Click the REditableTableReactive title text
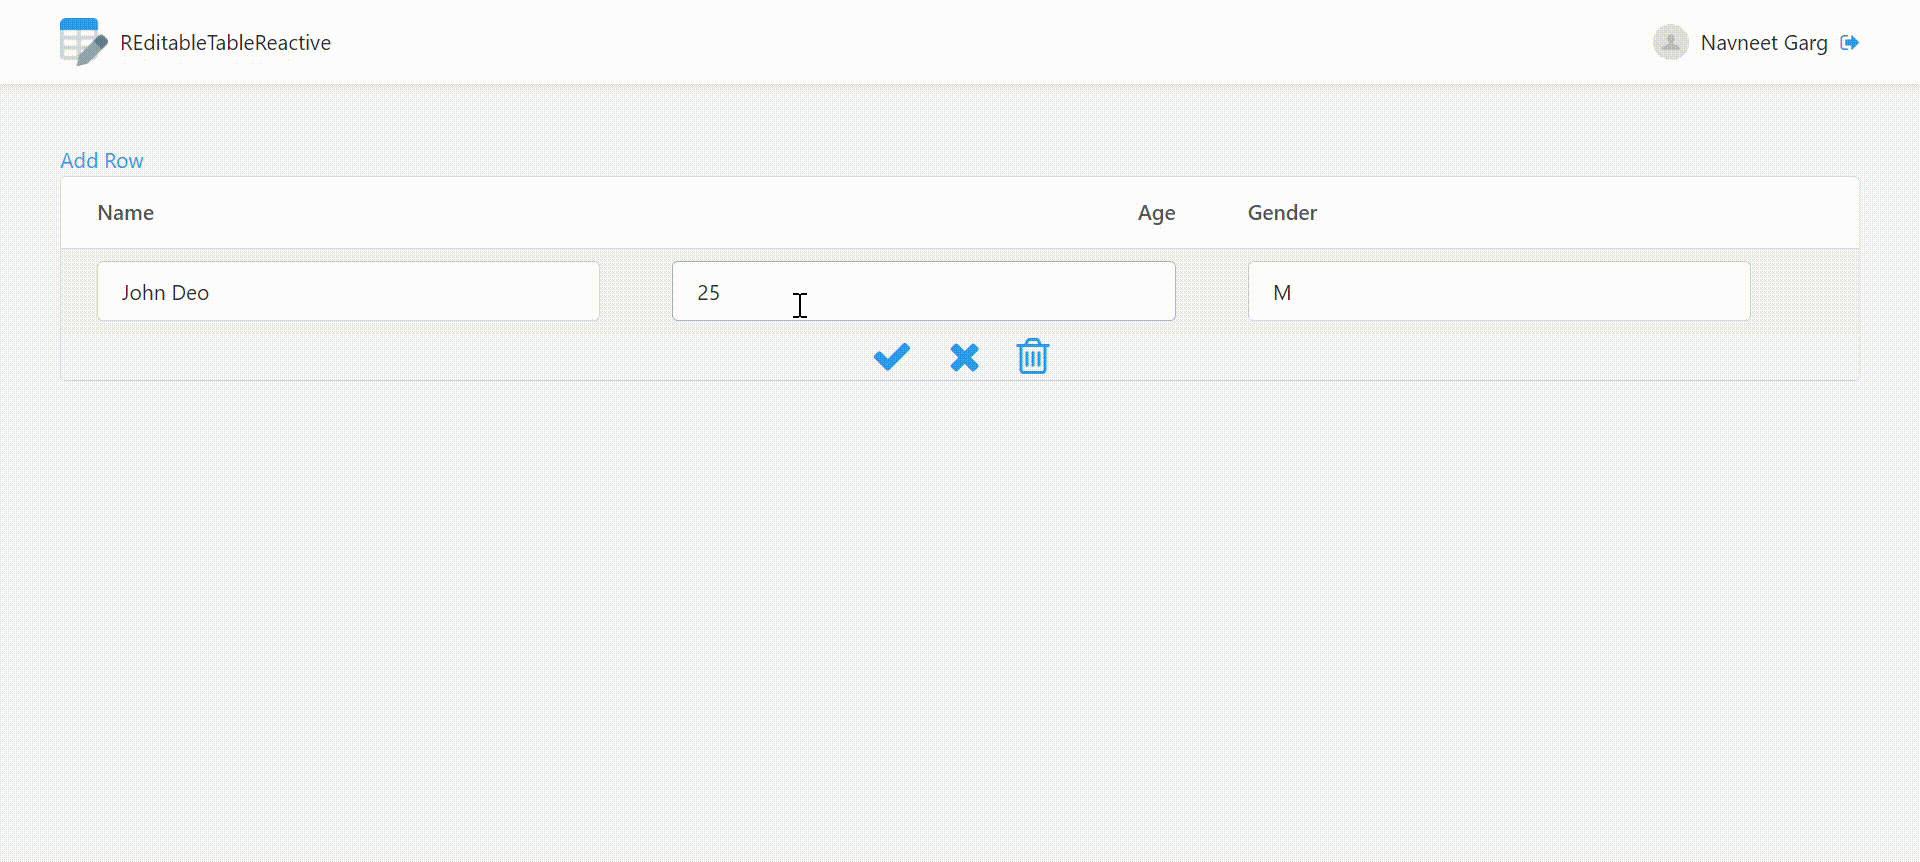The width and height of the screenshot is (1920, 862). (x=226, y=43)
